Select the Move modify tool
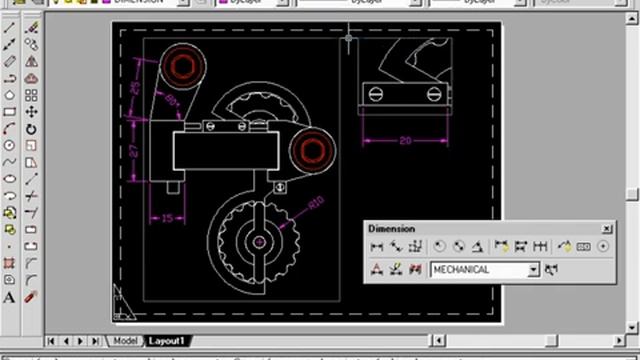The image size is (640, 360). tap(31, 112)
